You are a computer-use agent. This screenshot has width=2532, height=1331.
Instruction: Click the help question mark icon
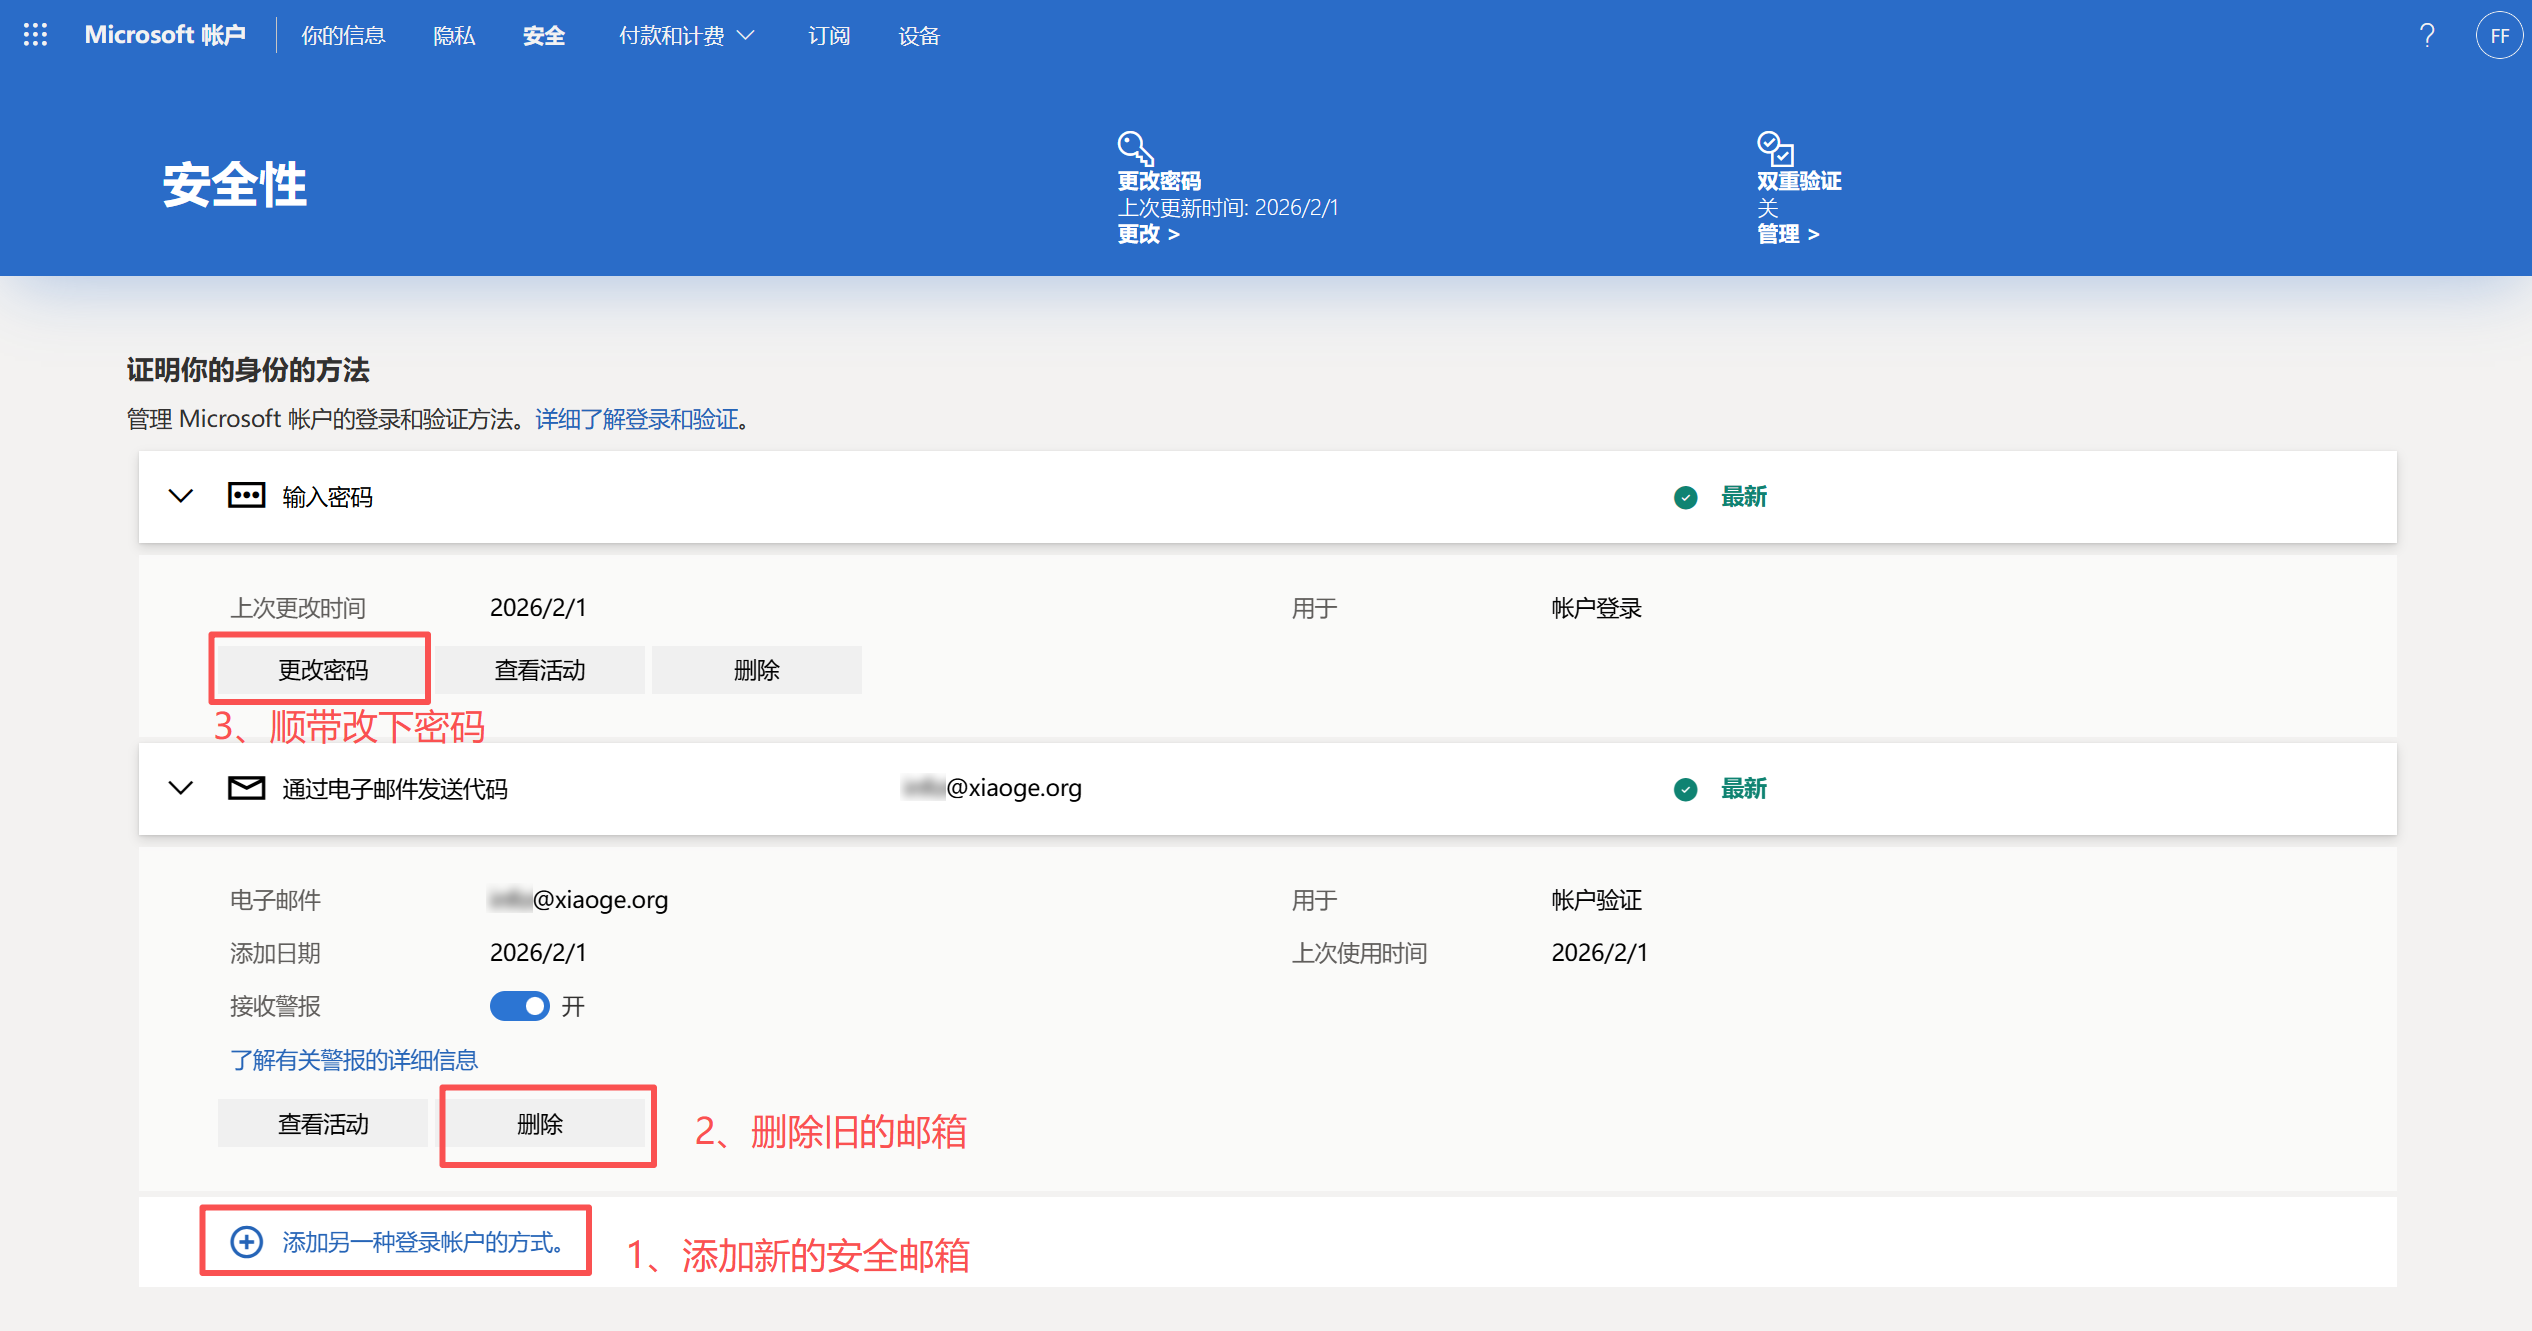point(2426,36)
